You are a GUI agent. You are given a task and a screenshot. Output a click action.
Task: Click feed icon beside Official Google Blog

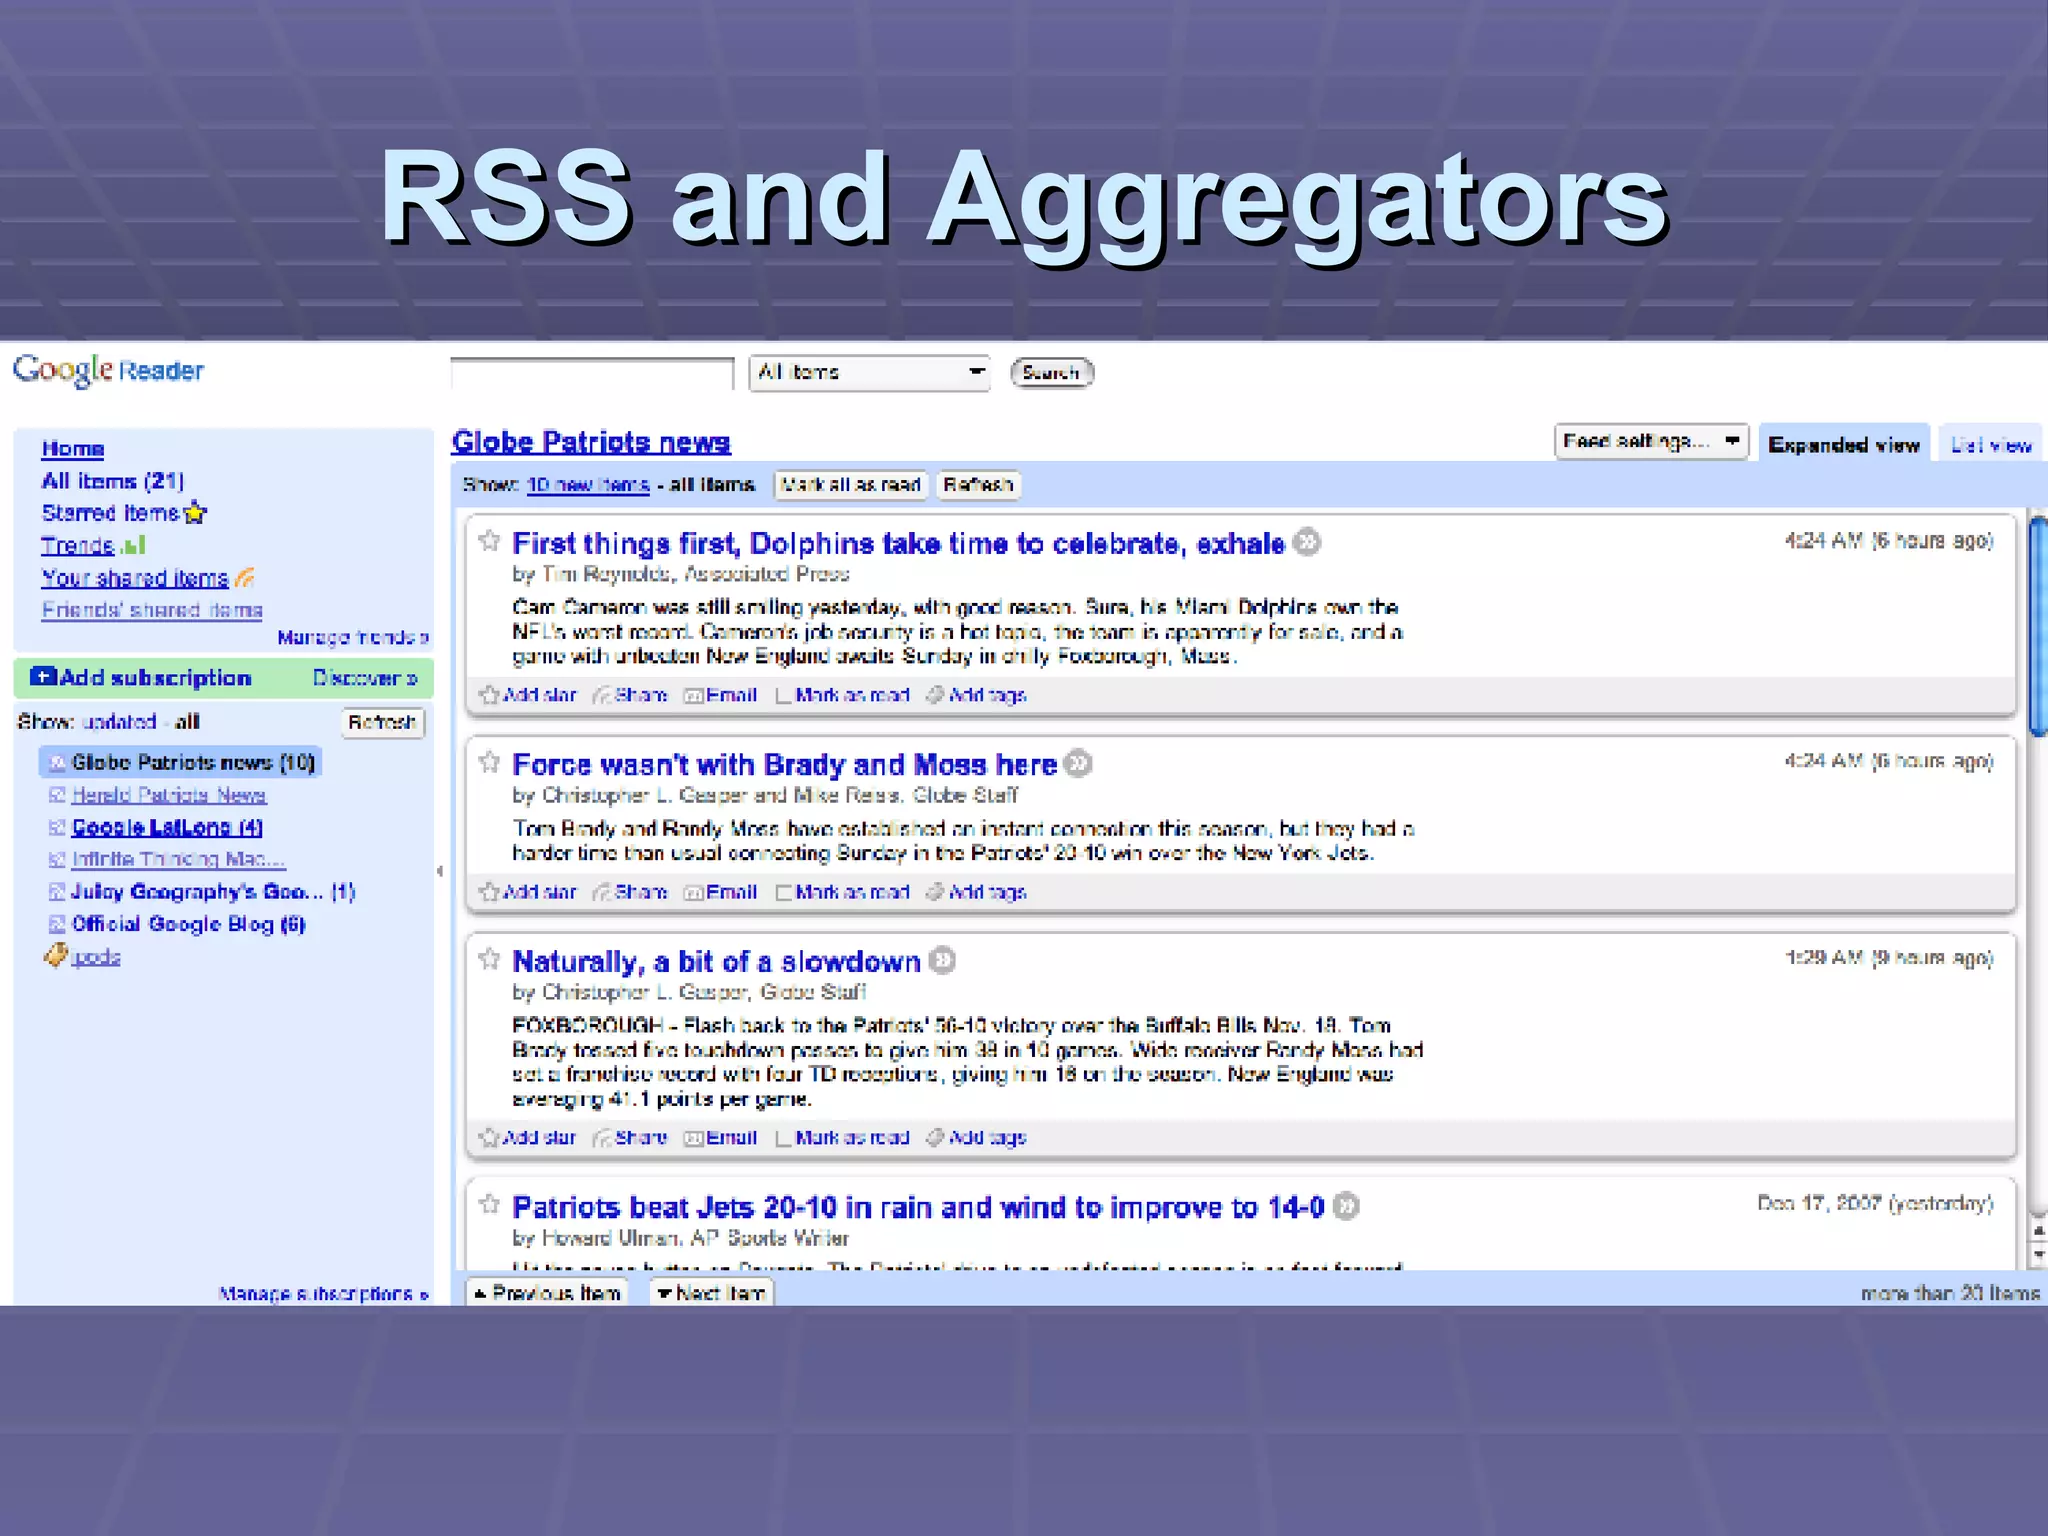57,923
